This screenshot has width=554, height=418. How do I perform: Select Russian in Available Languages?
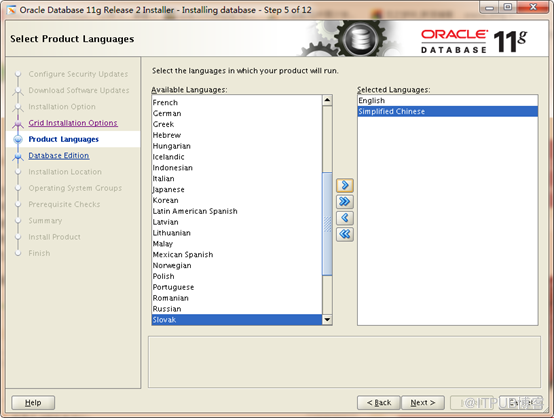pyautogui.click(x=237, y=309)
